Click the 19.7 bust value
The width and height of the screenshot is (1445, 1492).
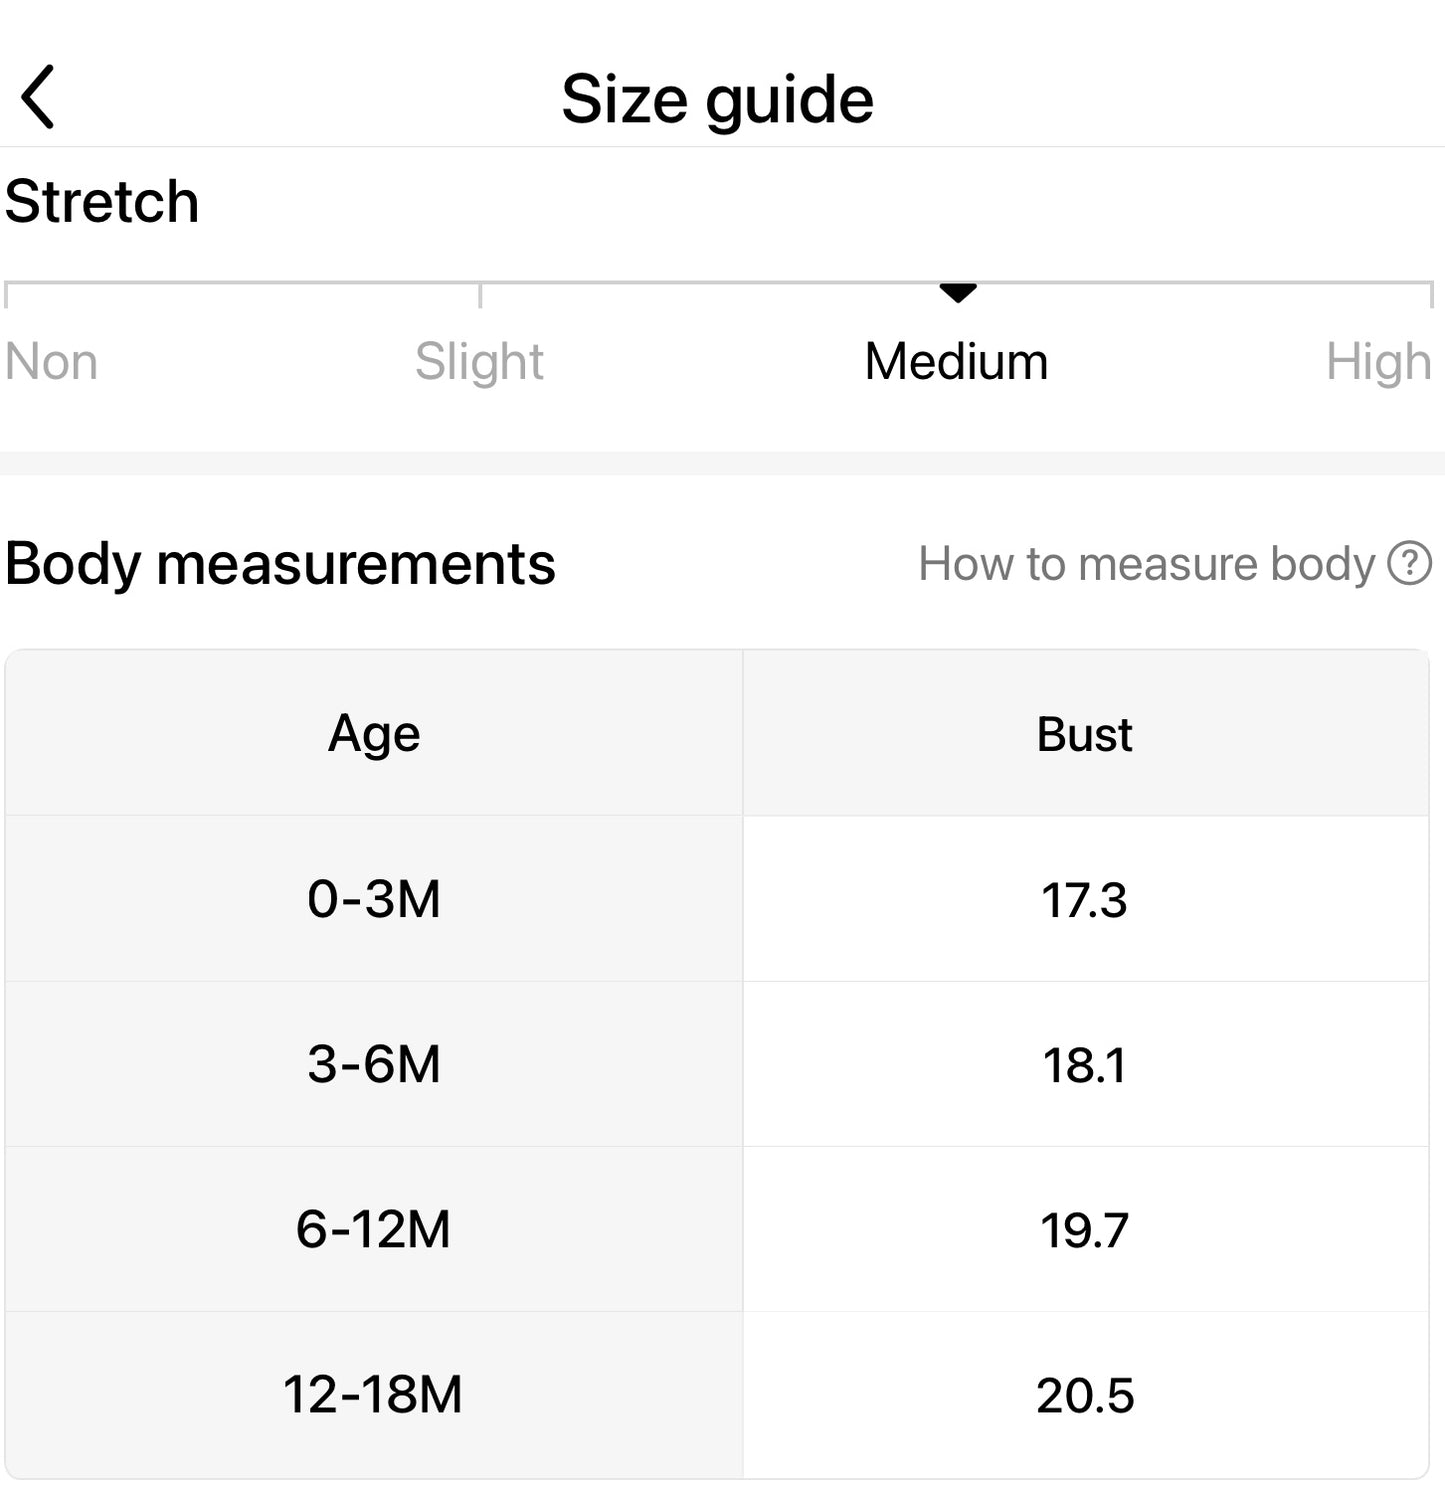[x=1084, y=1230]
